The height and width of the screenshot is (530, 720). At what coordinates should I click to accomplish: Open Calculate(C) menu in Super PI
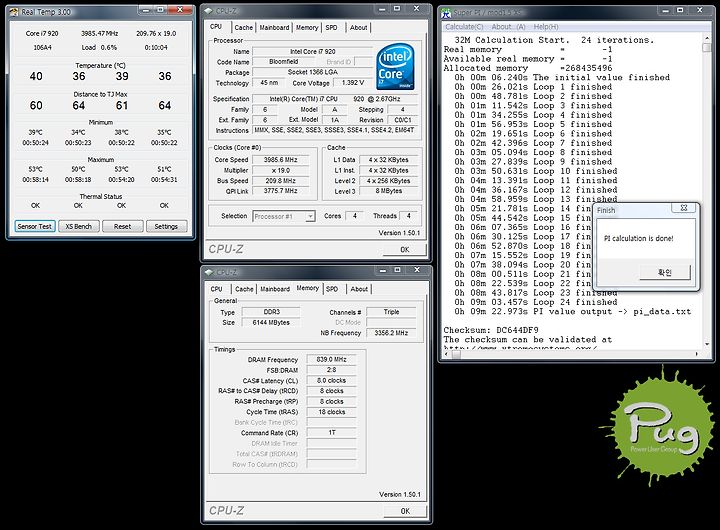pos(464,27)
